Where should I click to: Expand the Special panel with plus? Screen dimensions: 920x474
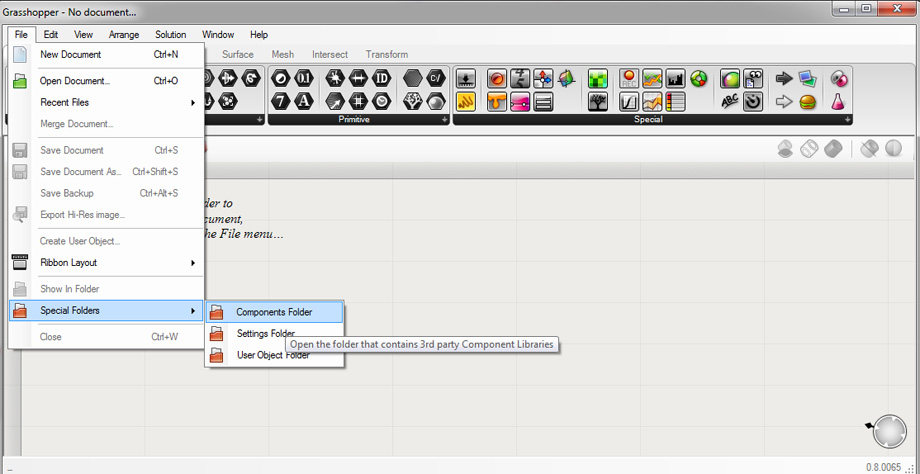pos(847,120)
